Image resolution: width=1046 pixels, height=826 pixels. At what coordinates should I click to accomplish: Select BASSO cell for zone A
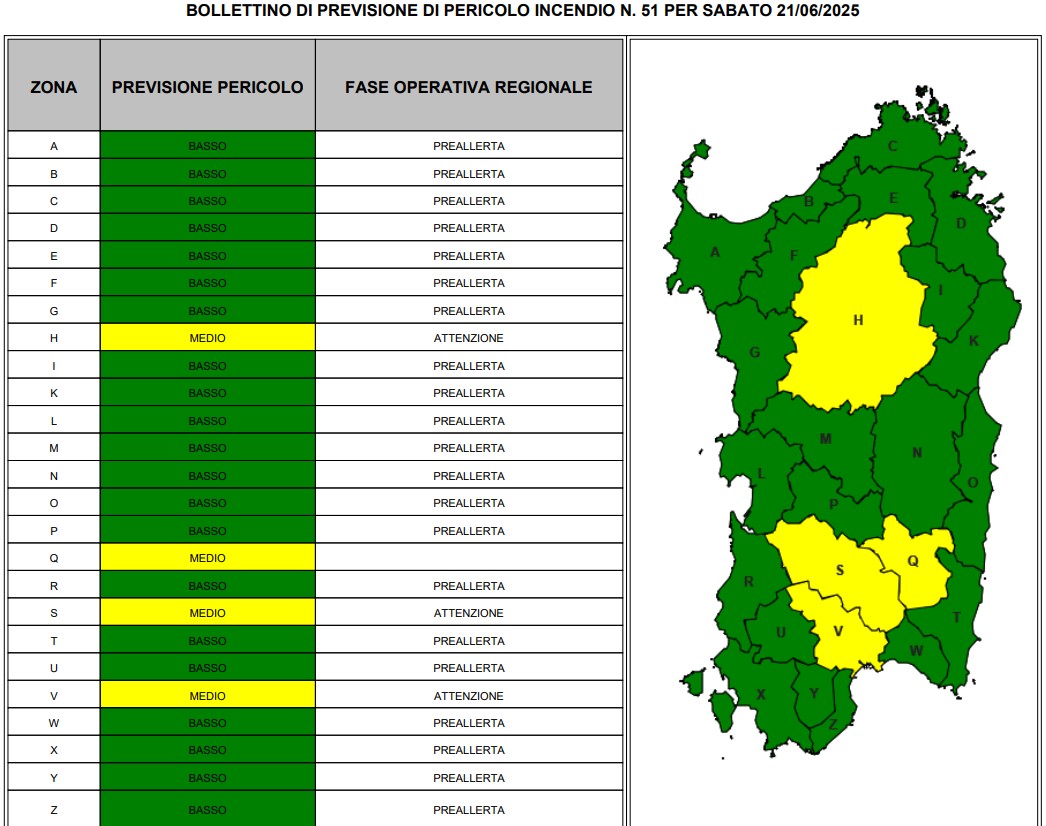click(207, 145)
